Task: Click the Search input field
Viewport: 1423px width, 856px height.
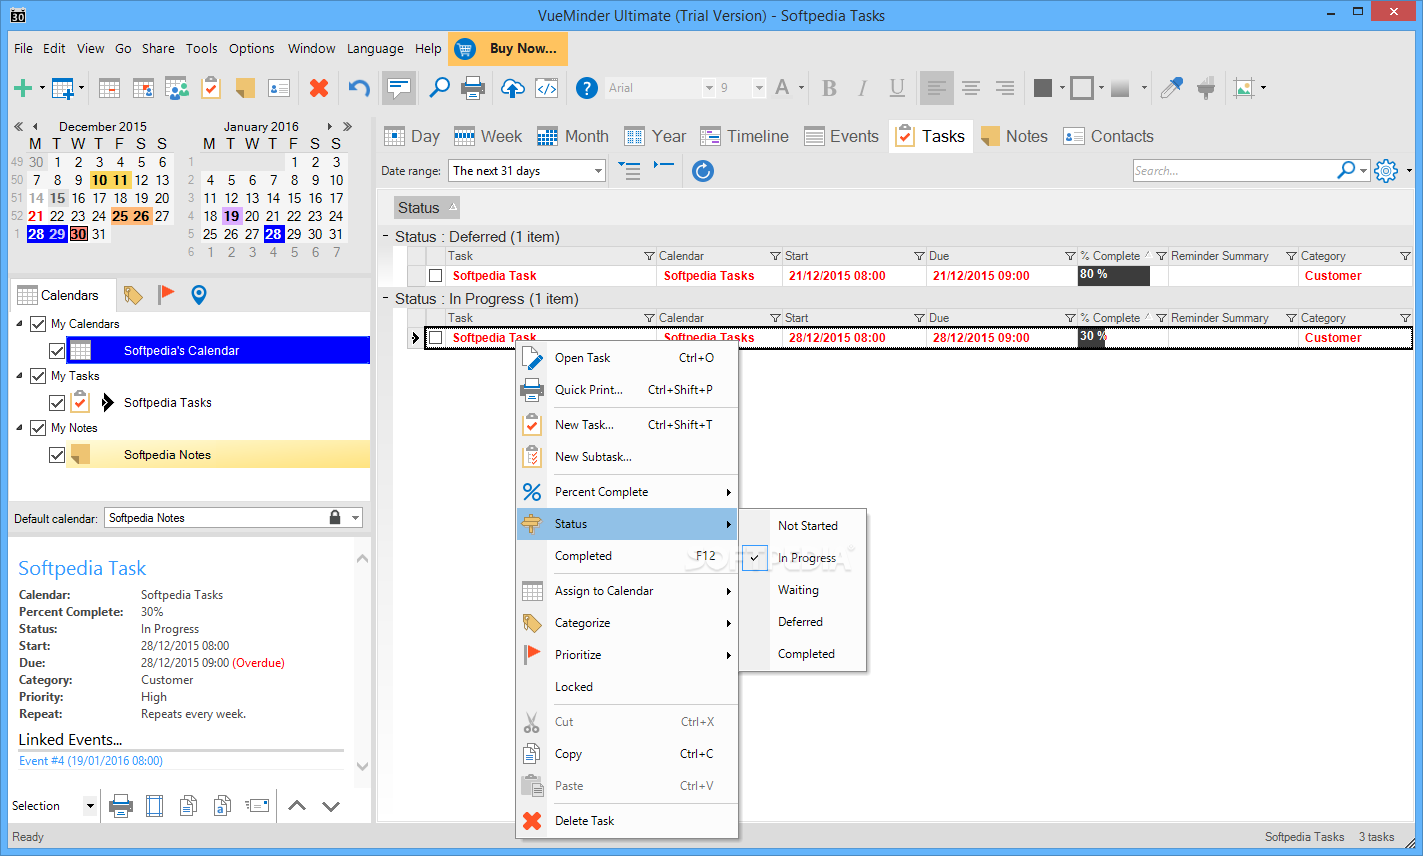Action: pos(1234,171)
